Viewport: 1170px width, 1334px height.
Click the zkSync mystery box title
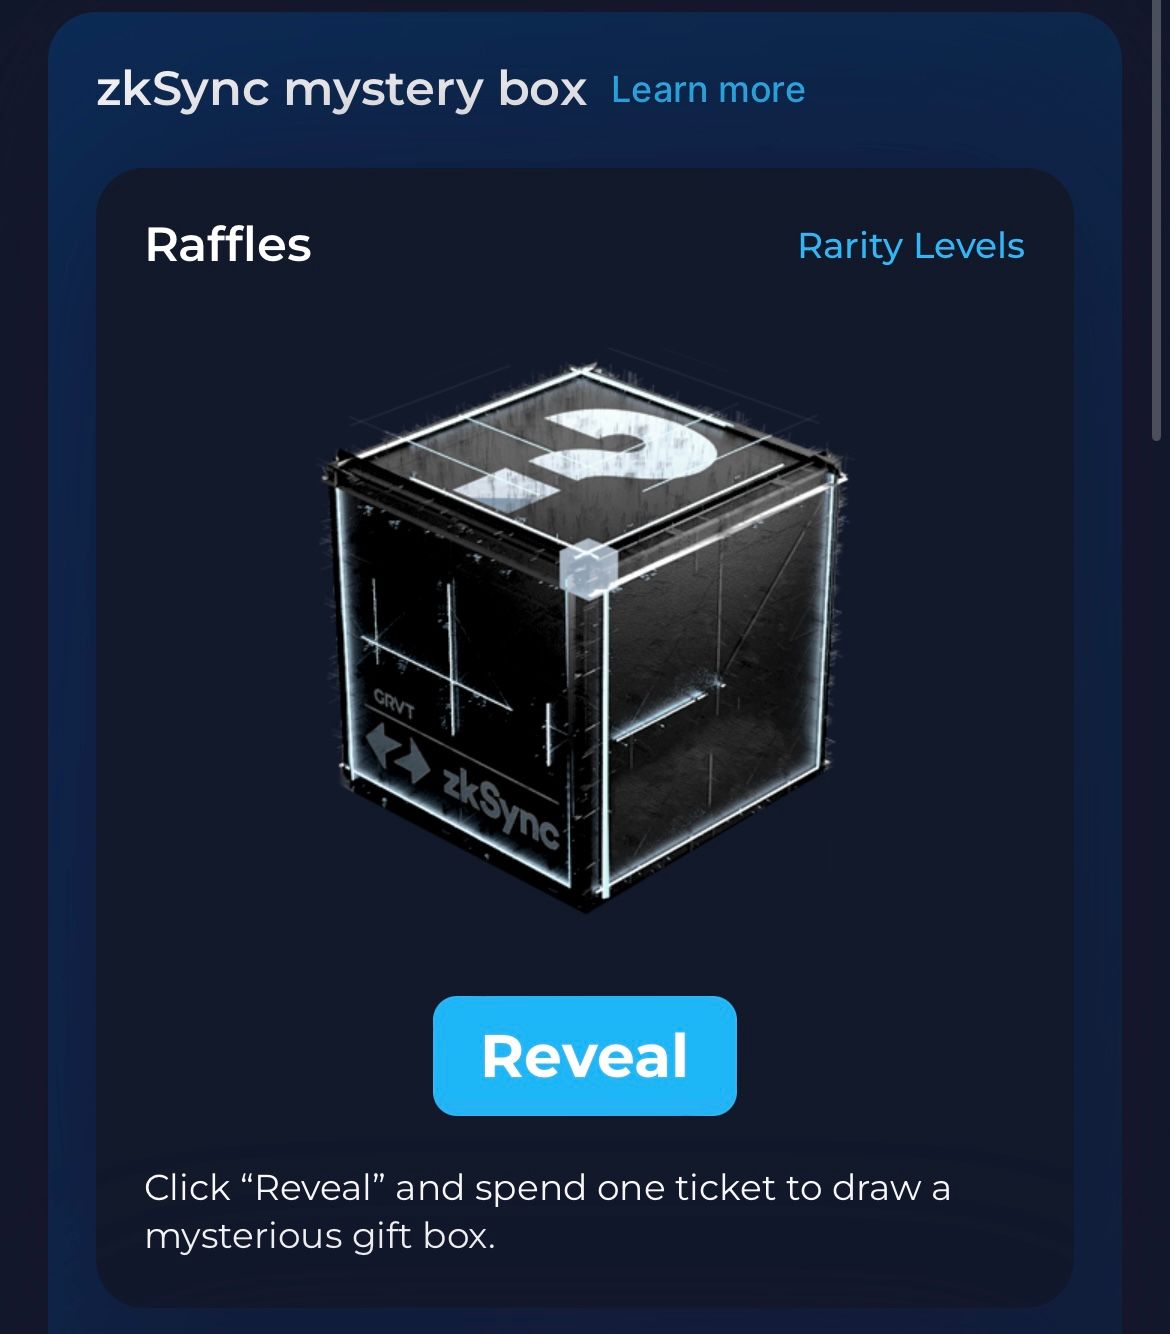[x=341, y=89]
